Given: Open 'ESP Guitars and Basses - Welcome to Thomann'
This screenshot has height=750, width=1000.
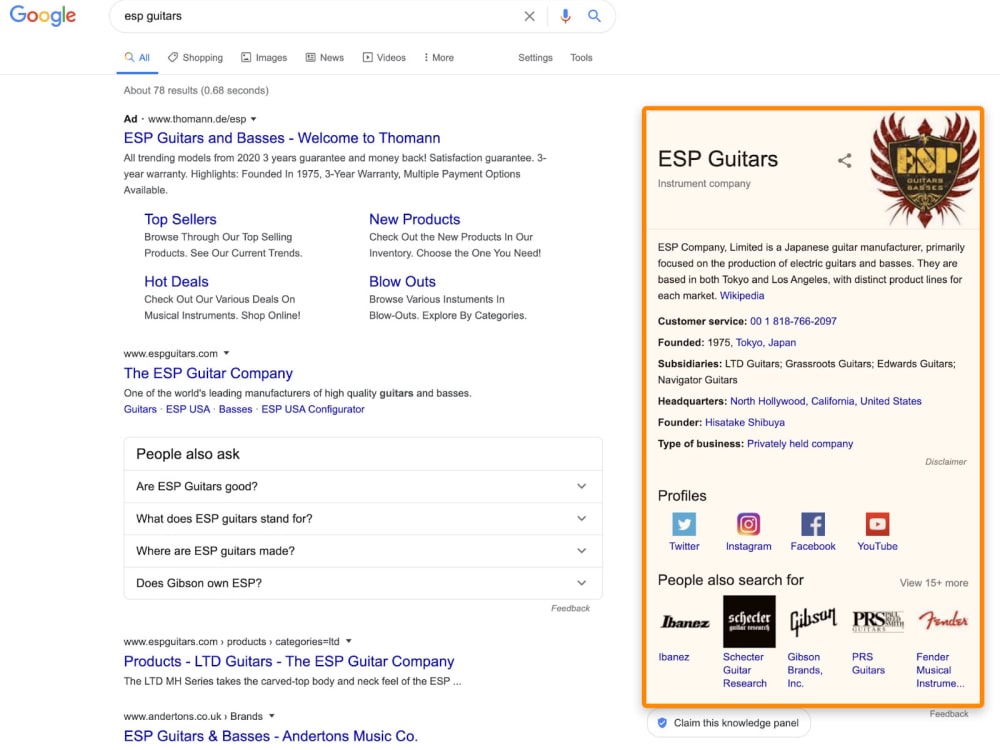Looking at the screenshot, I should click(282, 138).
